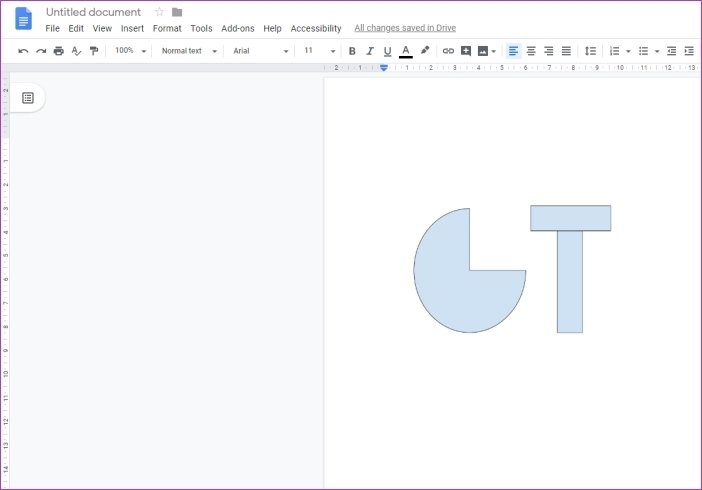This screenshot has height=490, width=702.
Task: Click the Insert image icon
Action: pyautogui.click(x=483, y=51)
